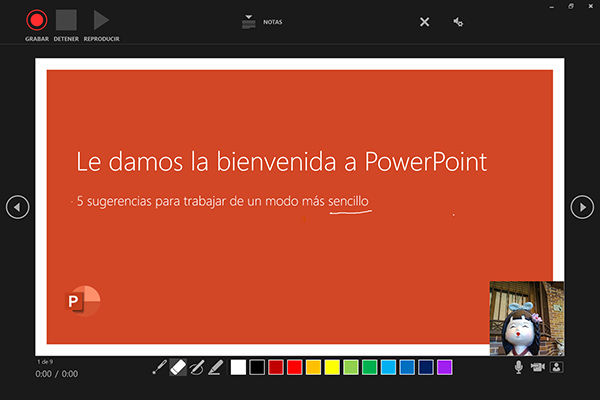This screenshot has height=400, width=600.
Task: Pick the bright red ink color
Action: [294, 367]
